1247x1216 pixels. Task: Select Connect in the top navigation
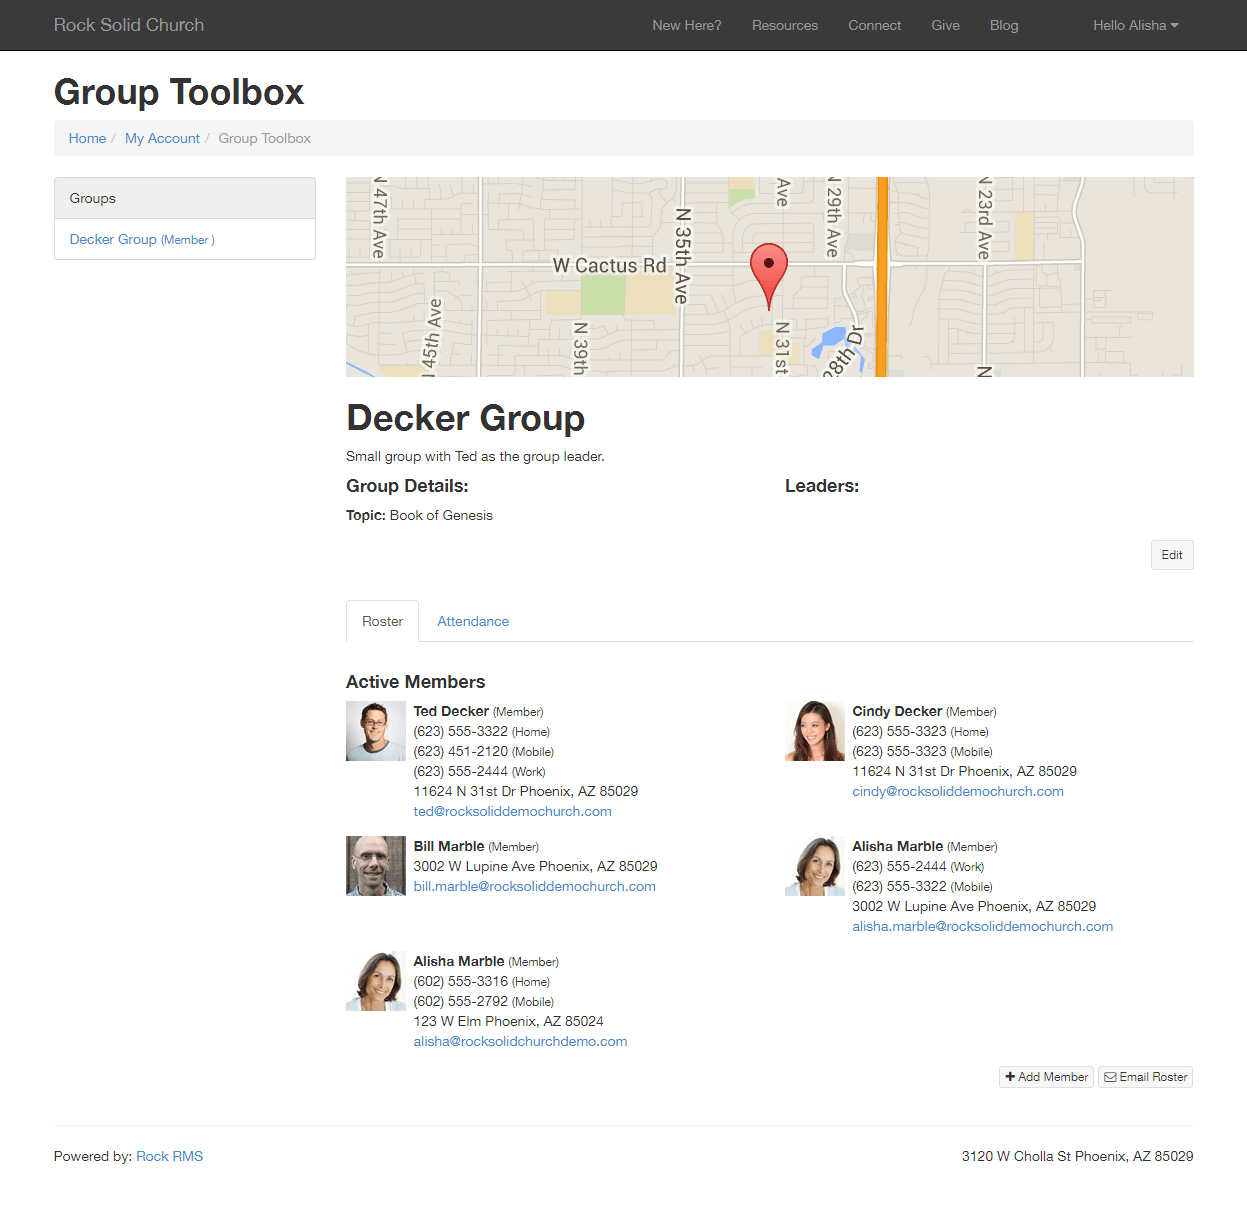coord(875,25)
